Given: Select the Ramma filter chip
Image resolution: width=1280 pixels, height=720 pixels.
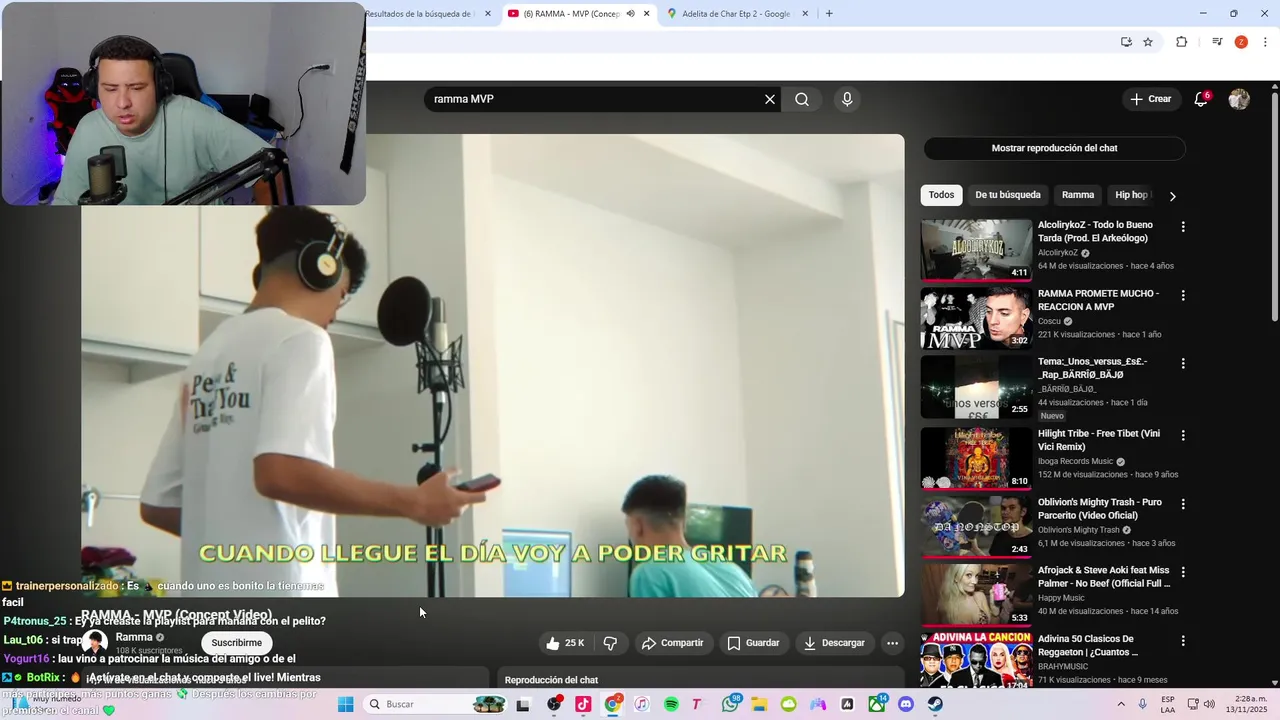Looking at the screenshot, I should [x=1078, y=195].
